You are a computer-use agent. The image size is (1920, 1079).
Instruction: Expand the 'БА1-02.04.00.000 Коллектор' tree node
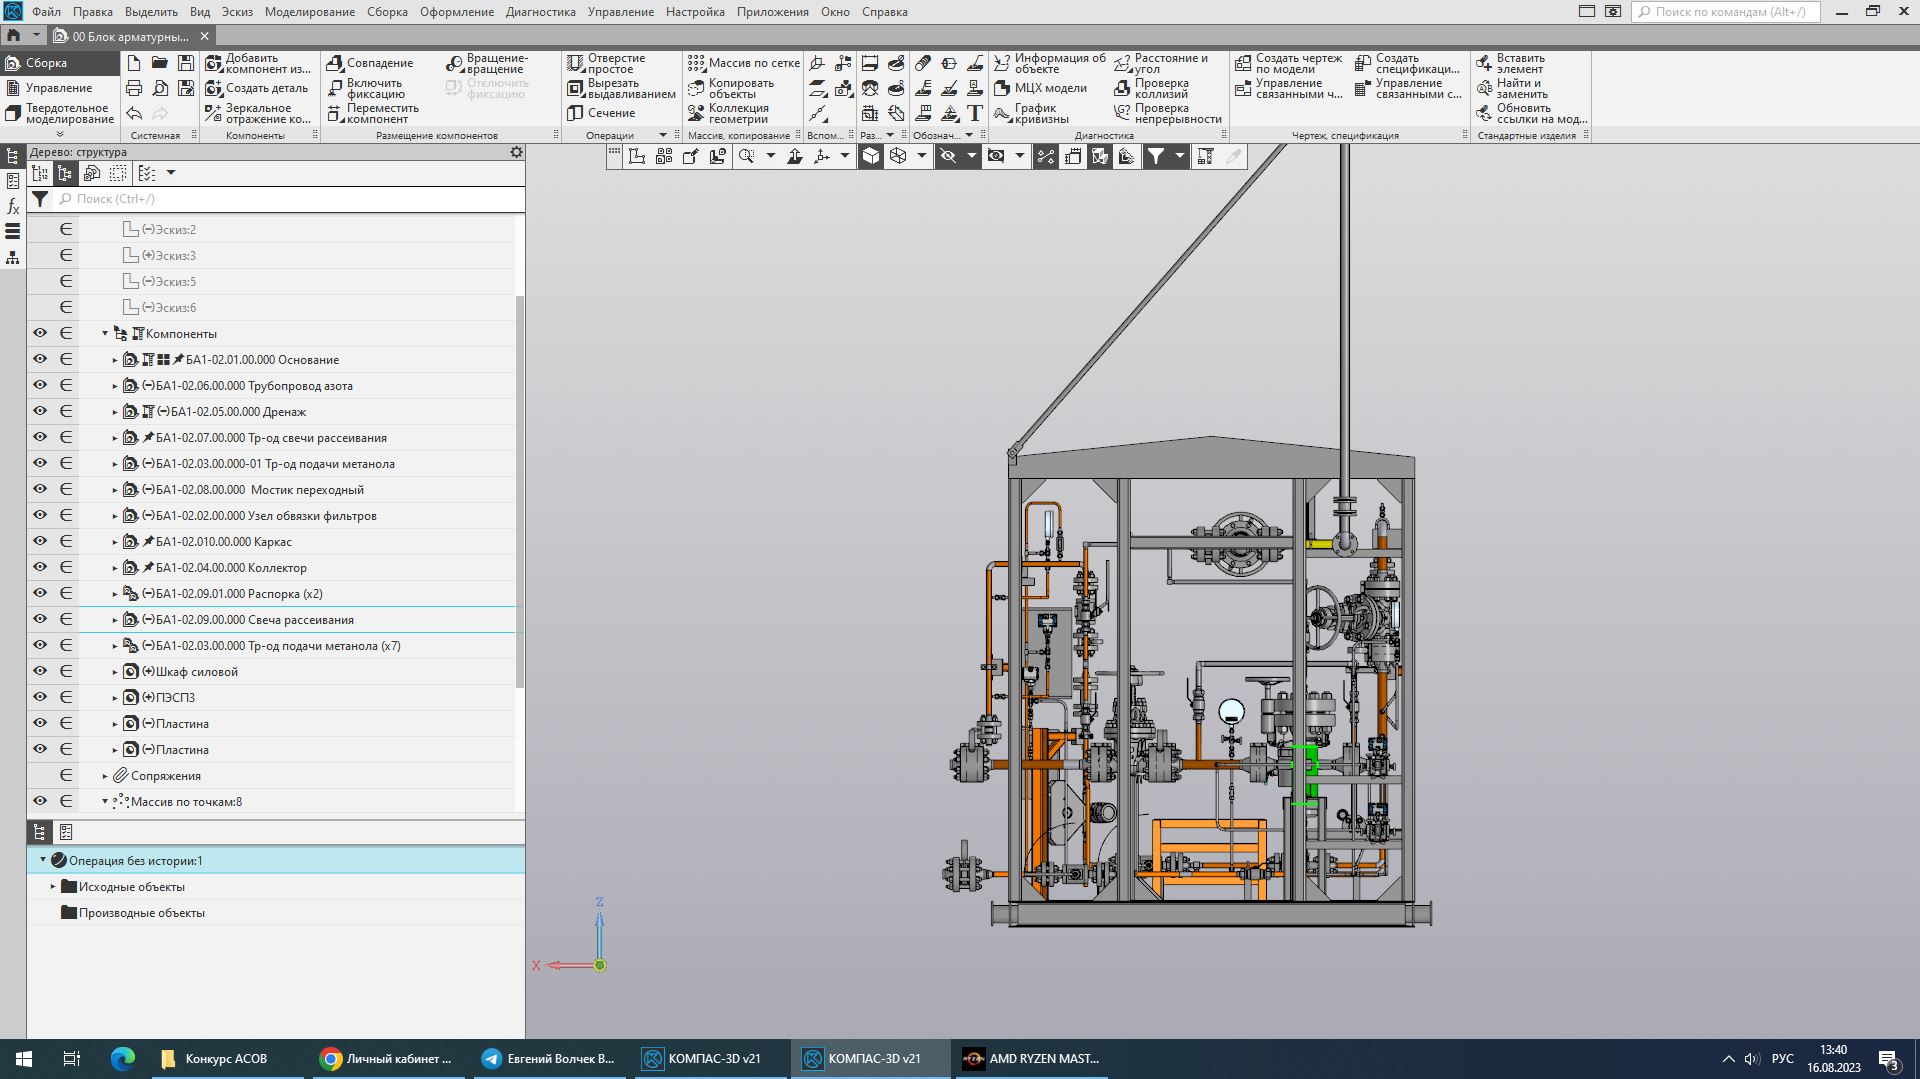pyautogui.click(x=115, y=568)
